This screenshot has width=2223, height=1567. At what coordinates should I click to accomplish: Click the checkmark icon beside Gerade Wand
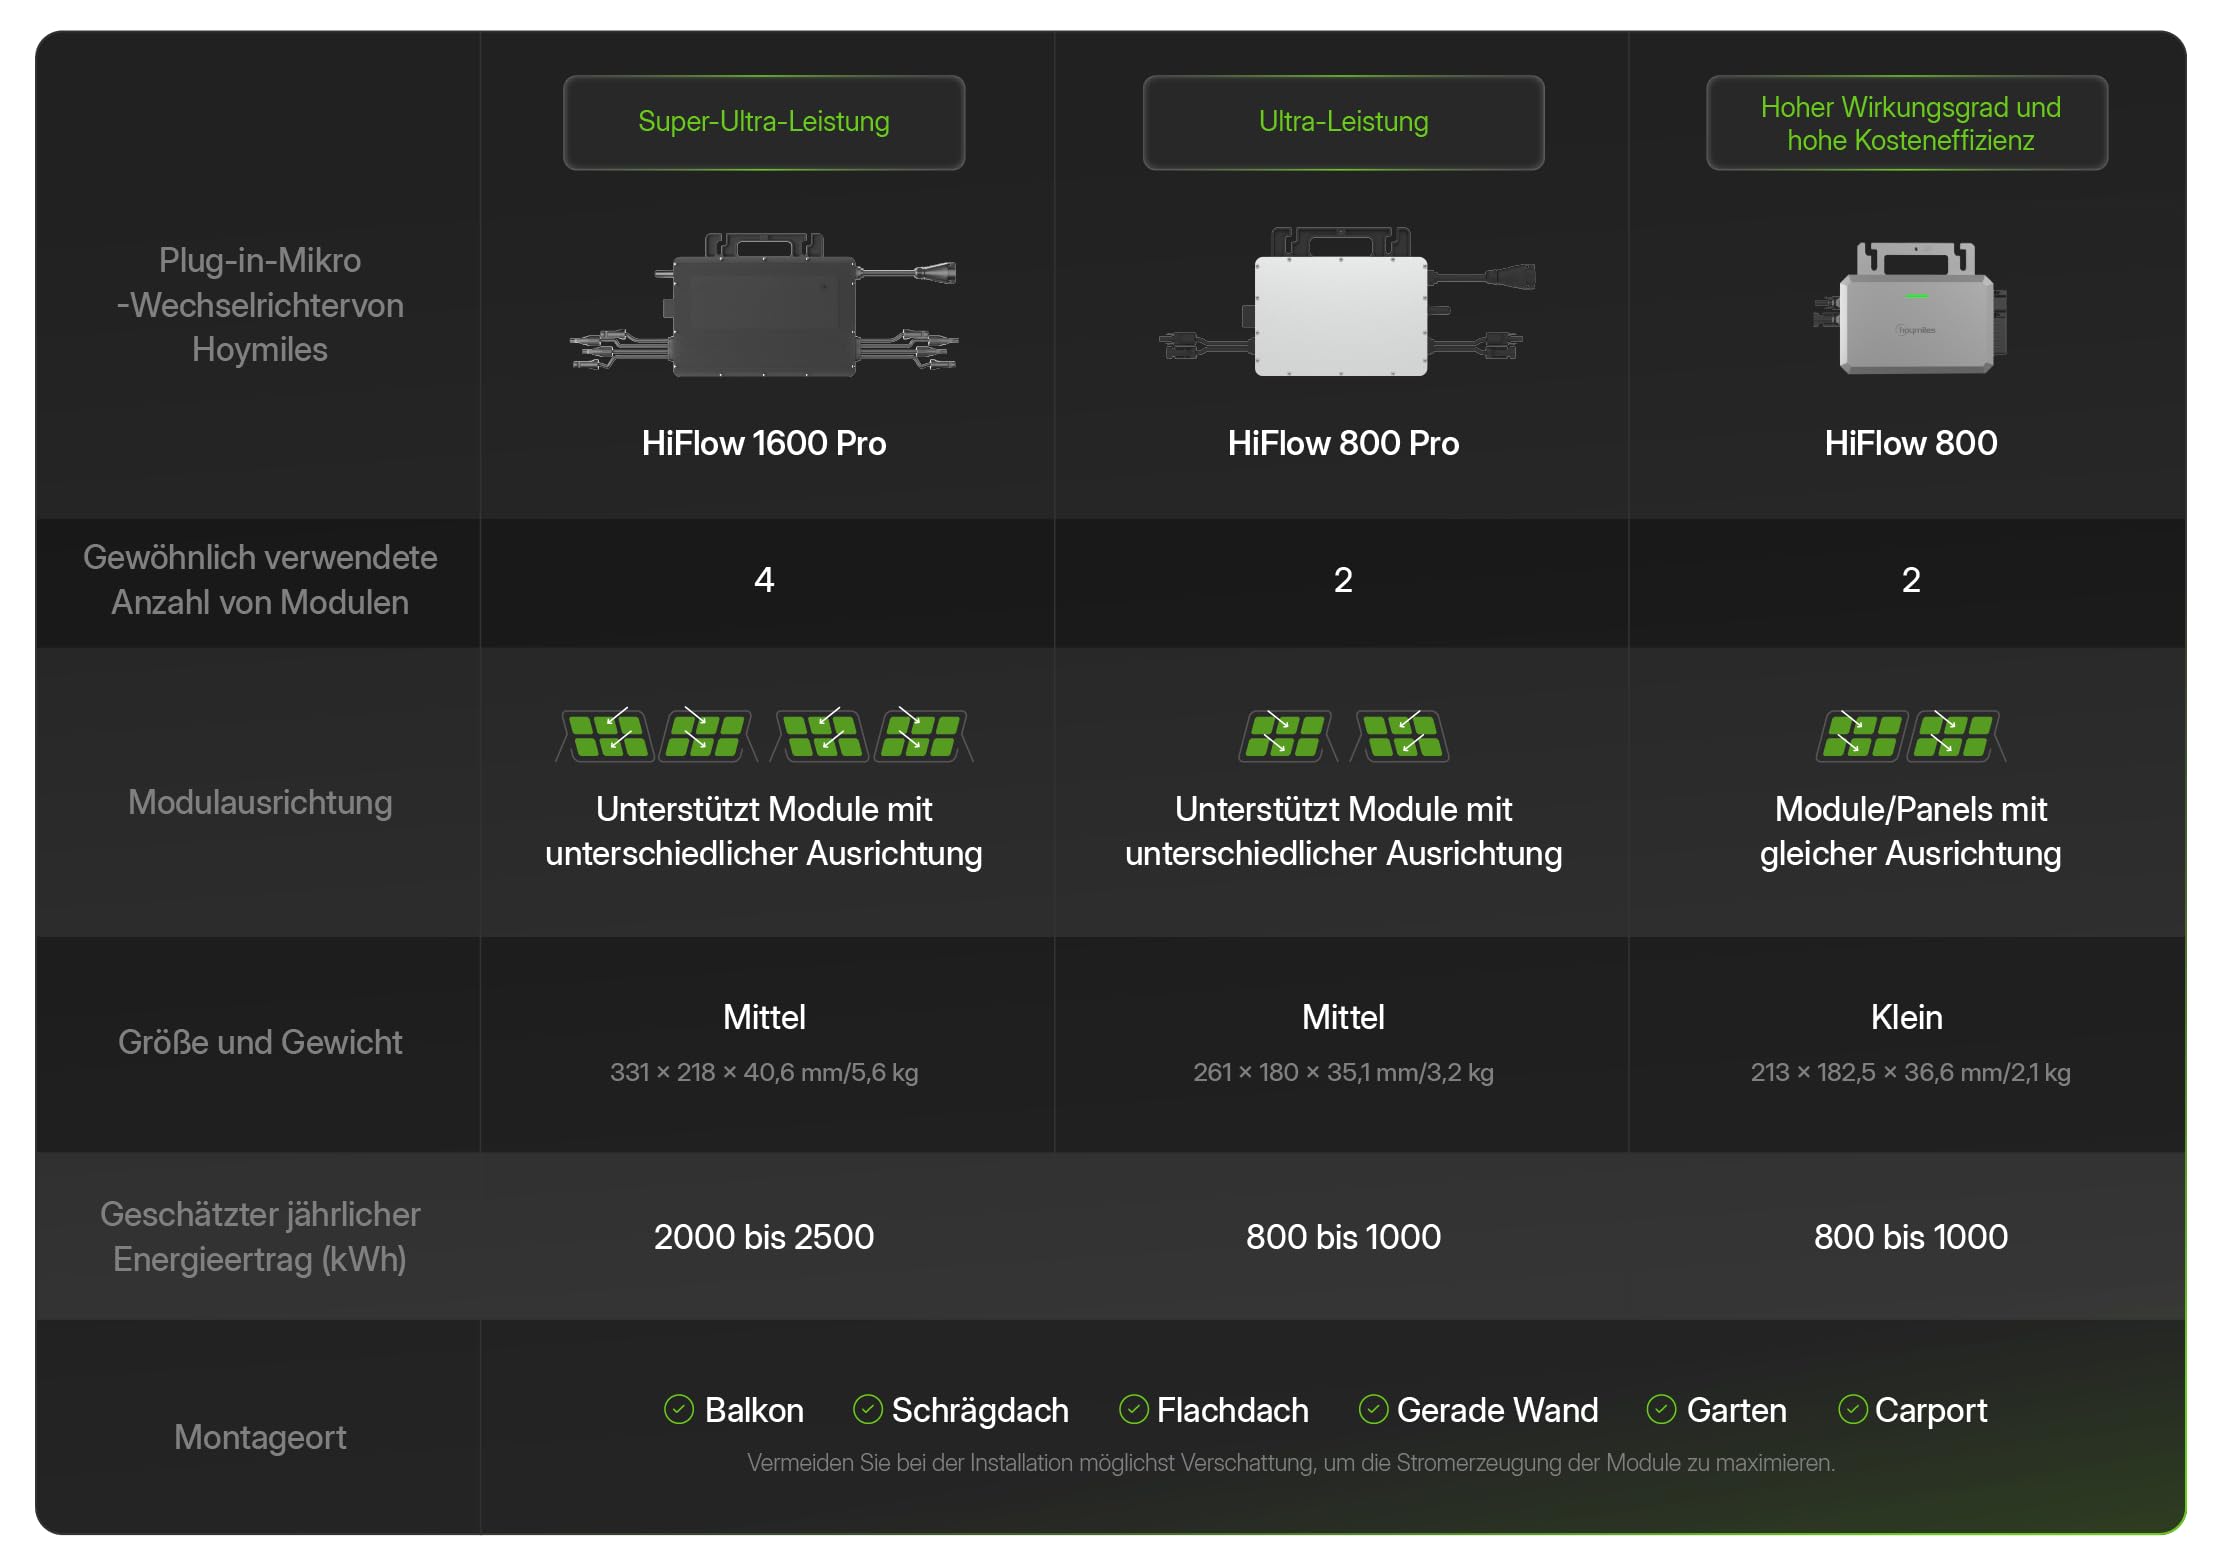point(1373,1409)
